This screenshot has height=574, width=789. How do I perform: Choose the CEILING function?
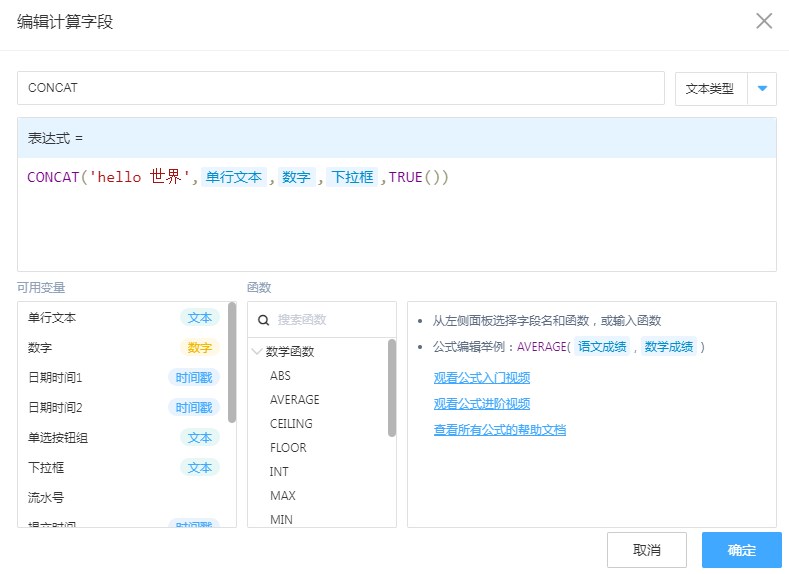coord(291,424)
